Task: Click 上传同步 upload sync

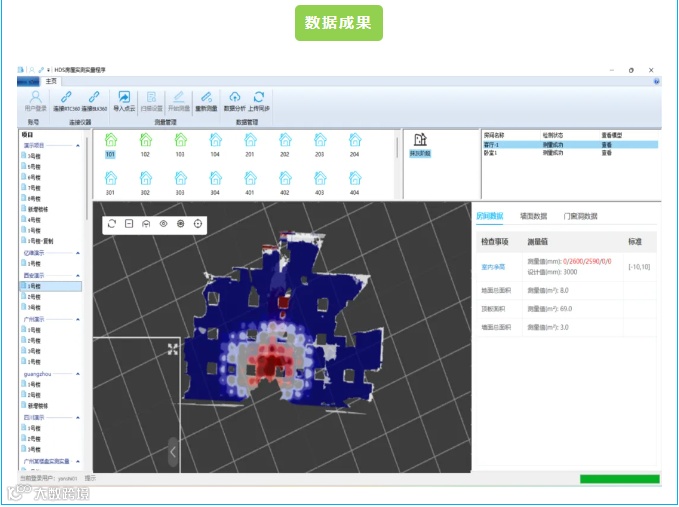Action: coord(259,101)
